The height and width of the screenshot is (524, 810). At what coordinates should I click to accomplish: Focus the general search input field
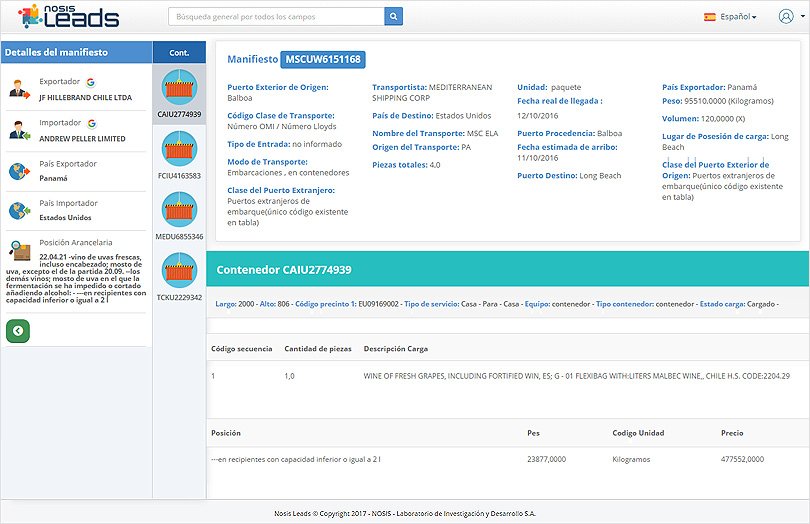click(x=276, y=17)
